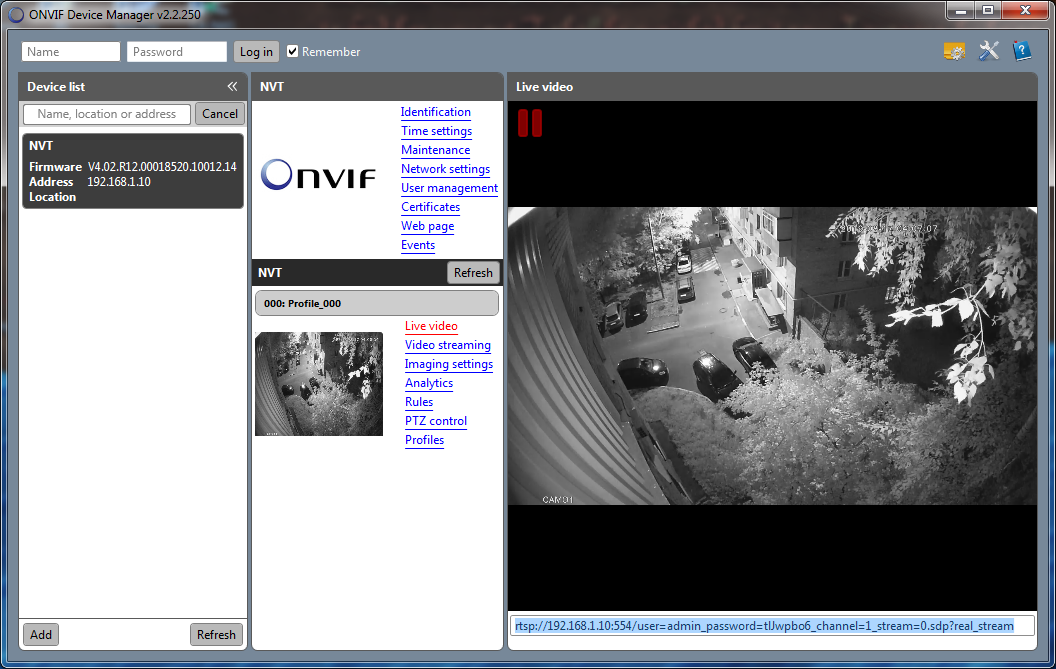This screenshot has width=1056, height=669.
Task: Open the application settings gear icon
Action: pyautogui.click(x=954, y=50)
